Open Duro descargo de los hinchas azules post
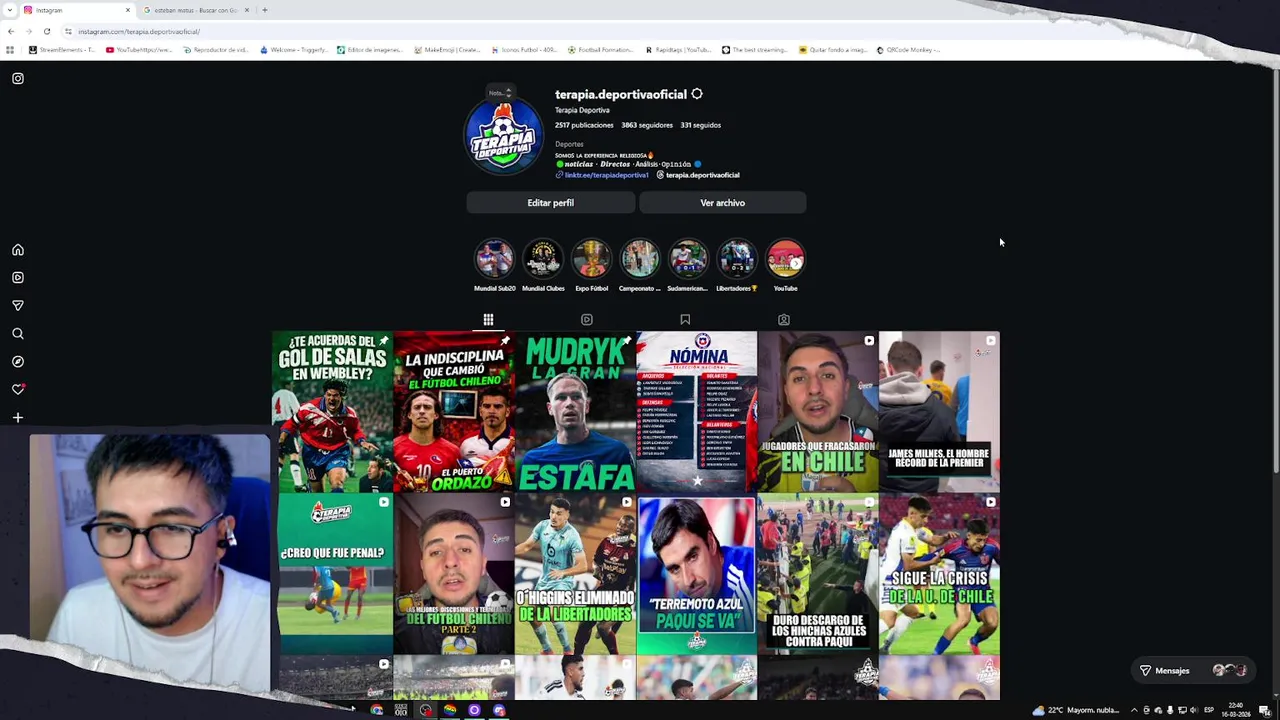The width and height of the screenshot is (1280, 720). [818, 574]
